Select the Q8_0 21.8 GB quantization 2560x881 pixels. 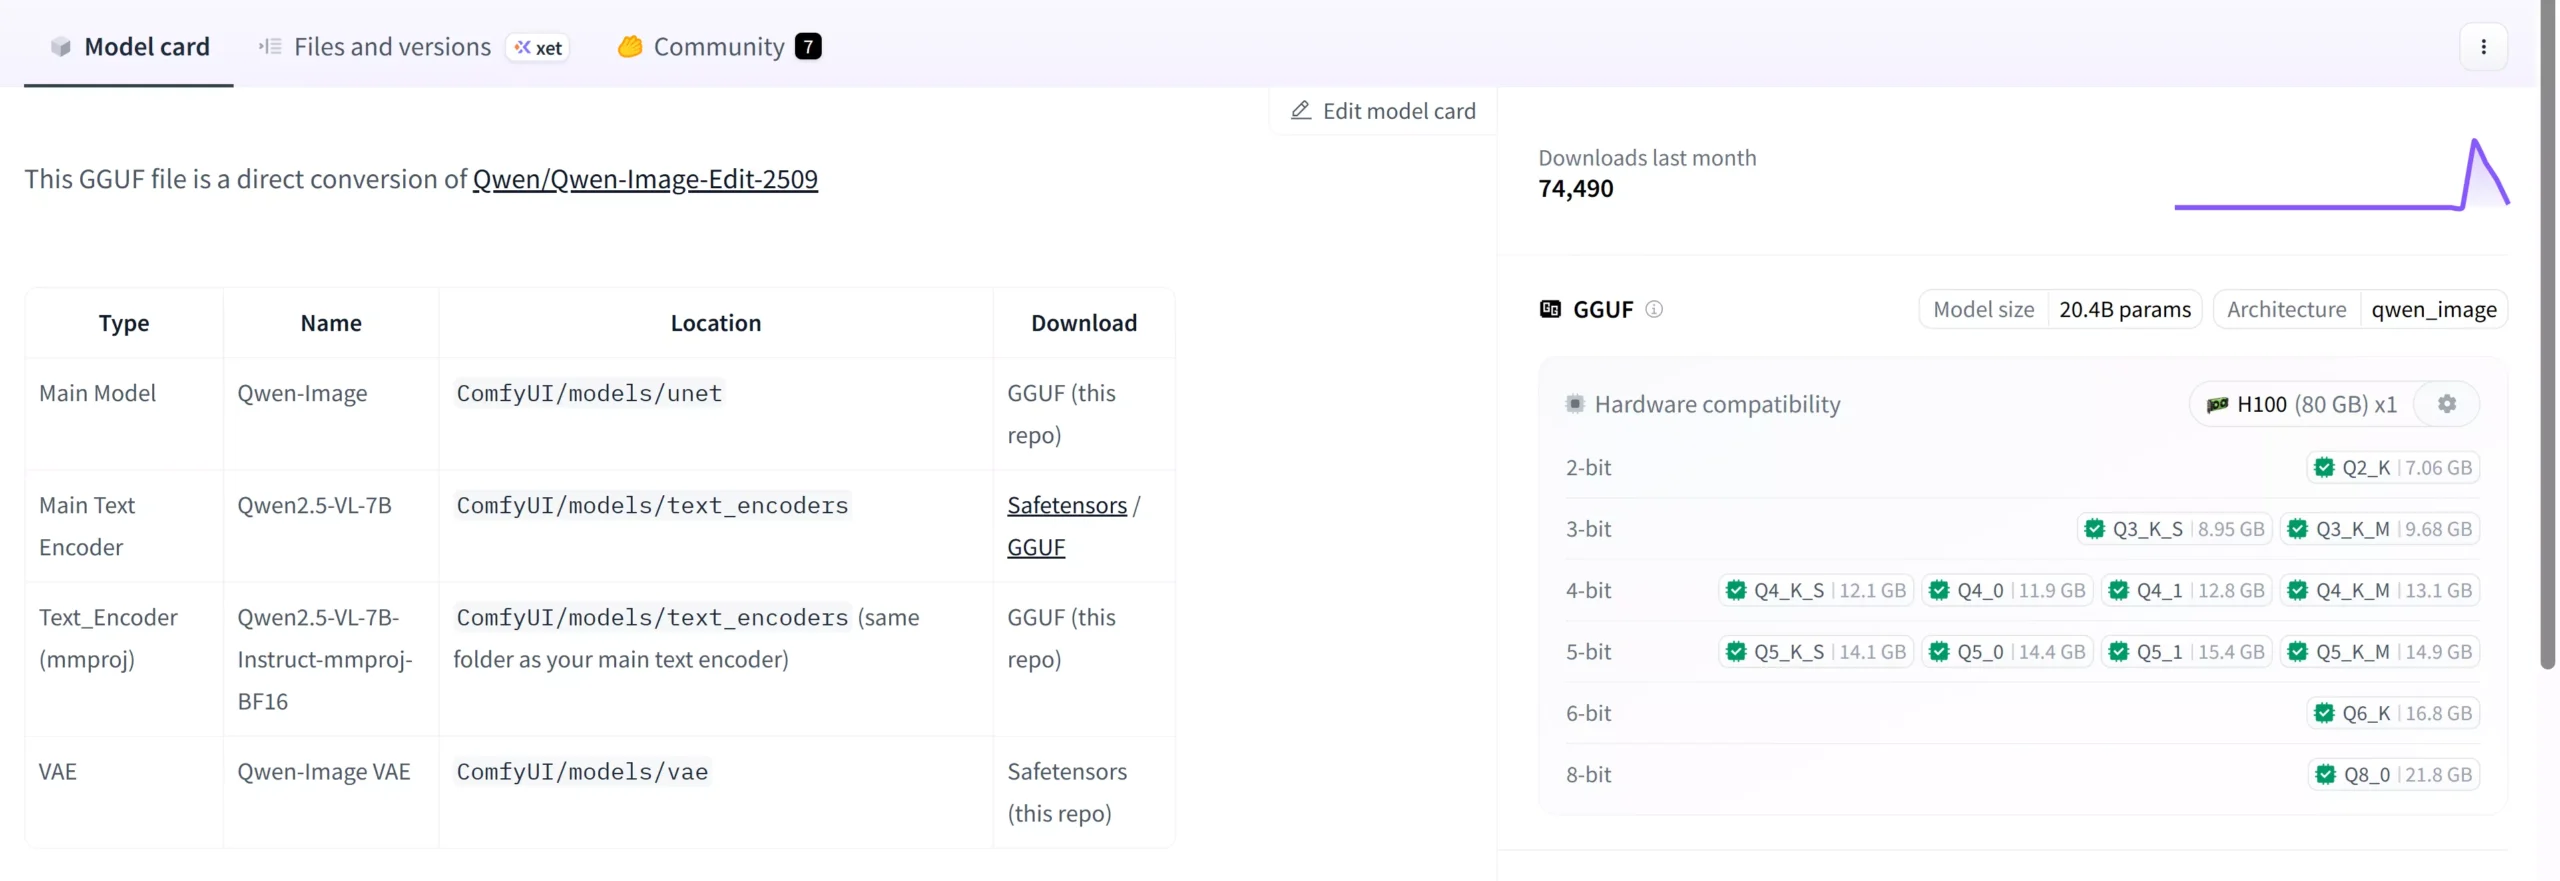[2394, 774]
